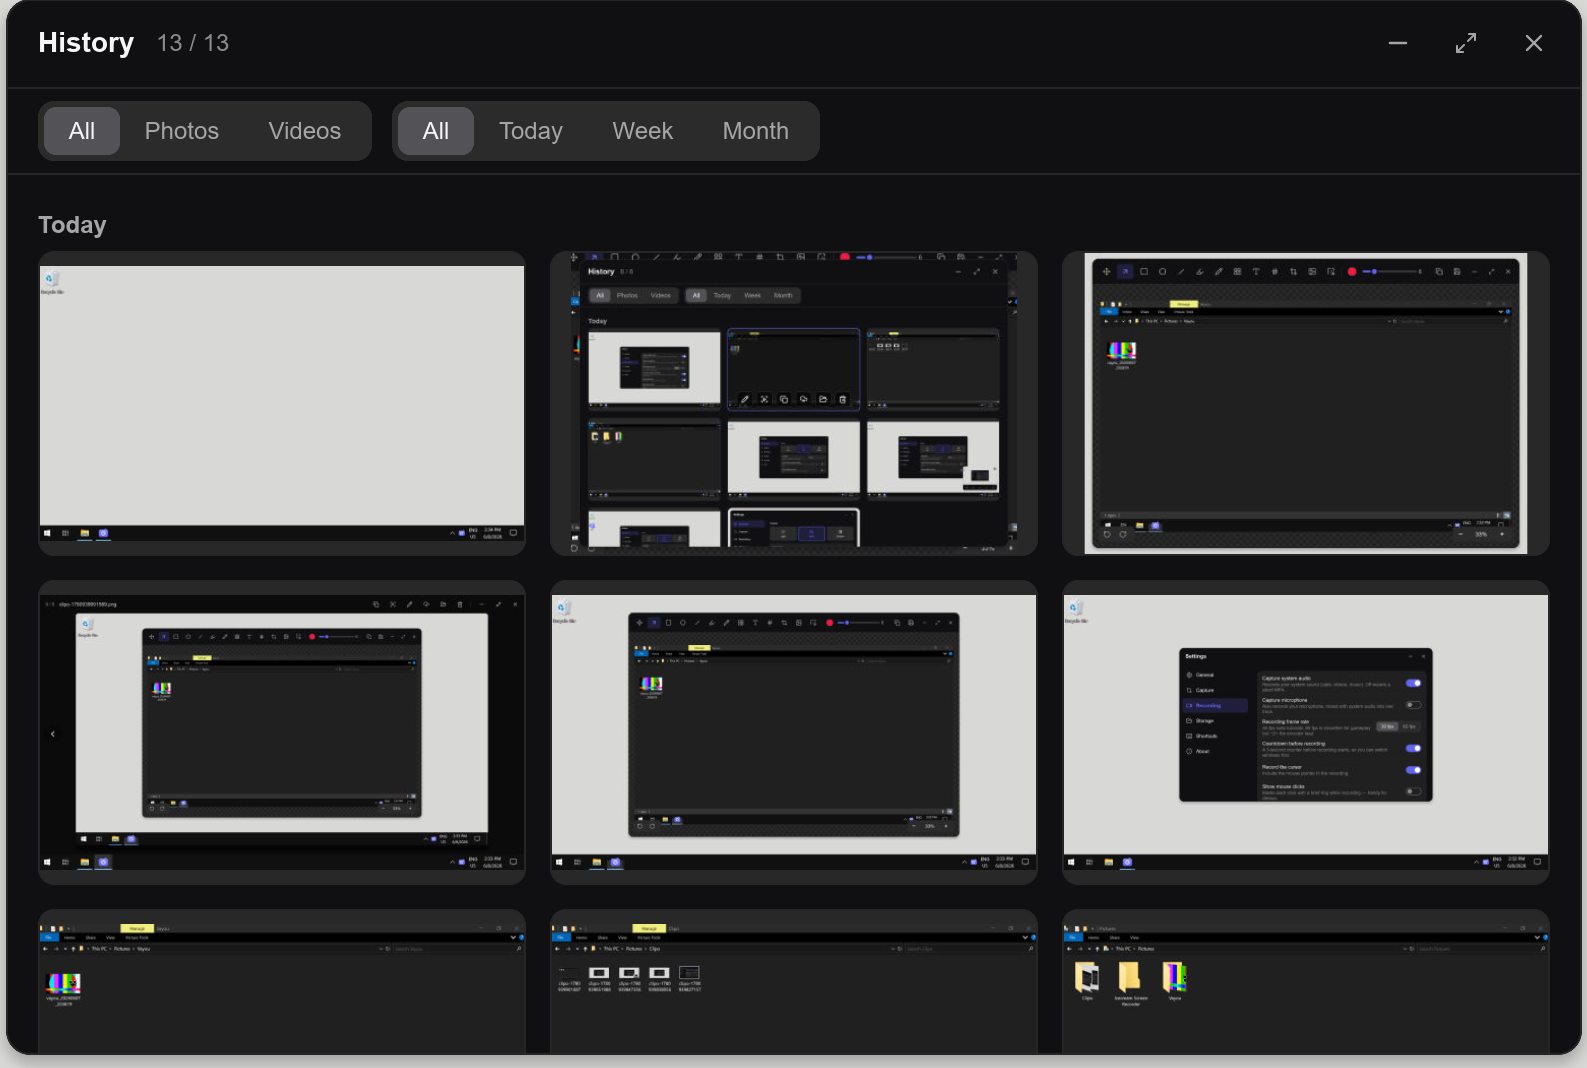
Task: Open the explorer thumbnail with a row of clip files
Action: click(x=794, y=981)
